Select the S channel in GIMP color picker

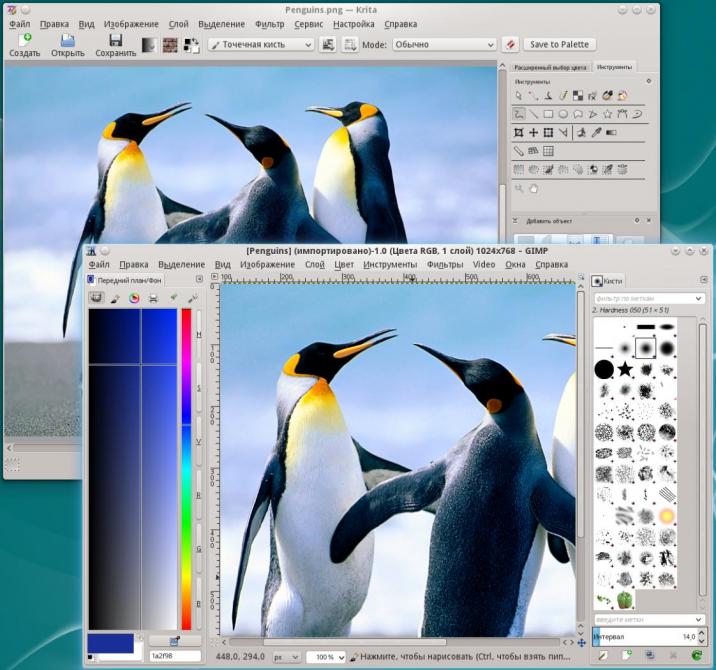(198, 387)
